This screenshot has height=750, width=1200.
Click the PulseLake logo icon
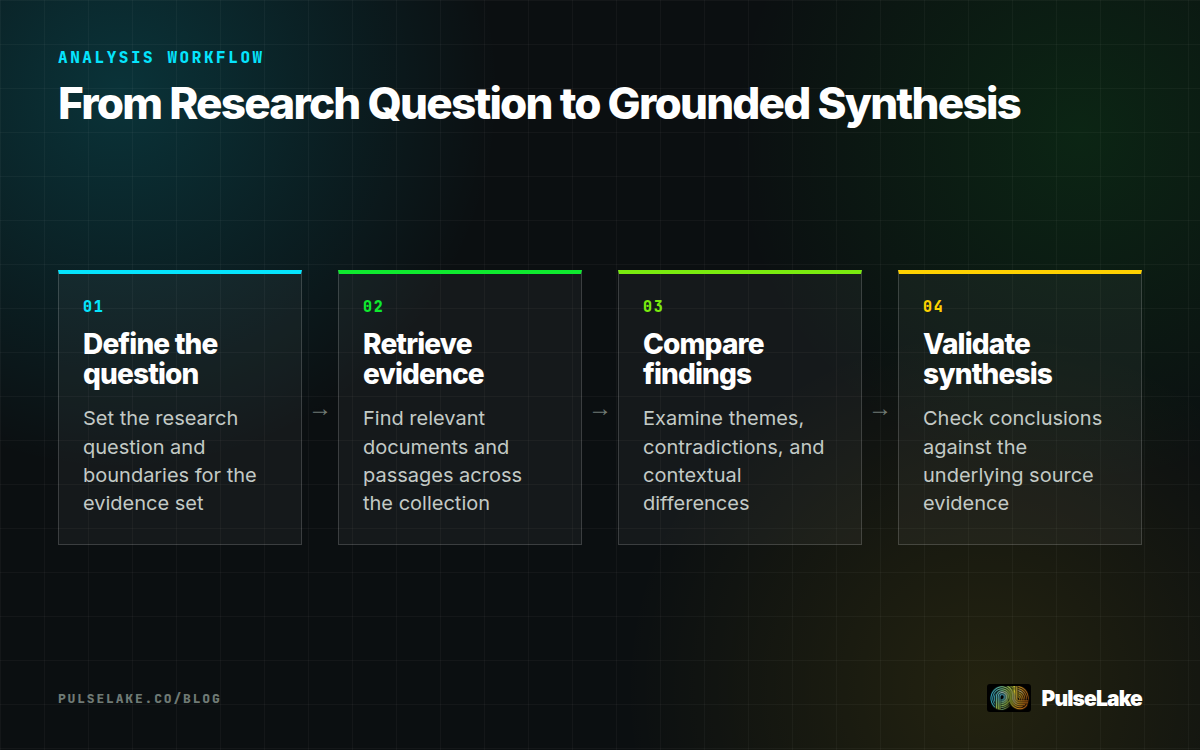coord(1009,698)
